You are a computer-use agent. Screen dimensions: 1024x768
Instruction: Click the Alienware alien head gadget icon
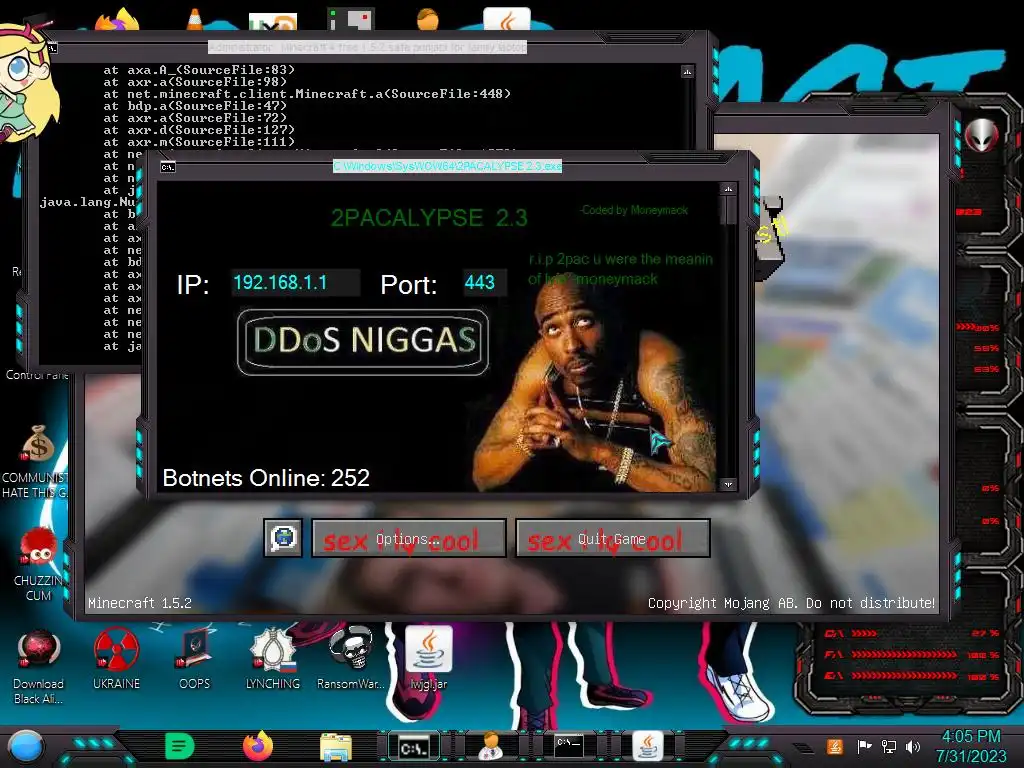[982, 135]
